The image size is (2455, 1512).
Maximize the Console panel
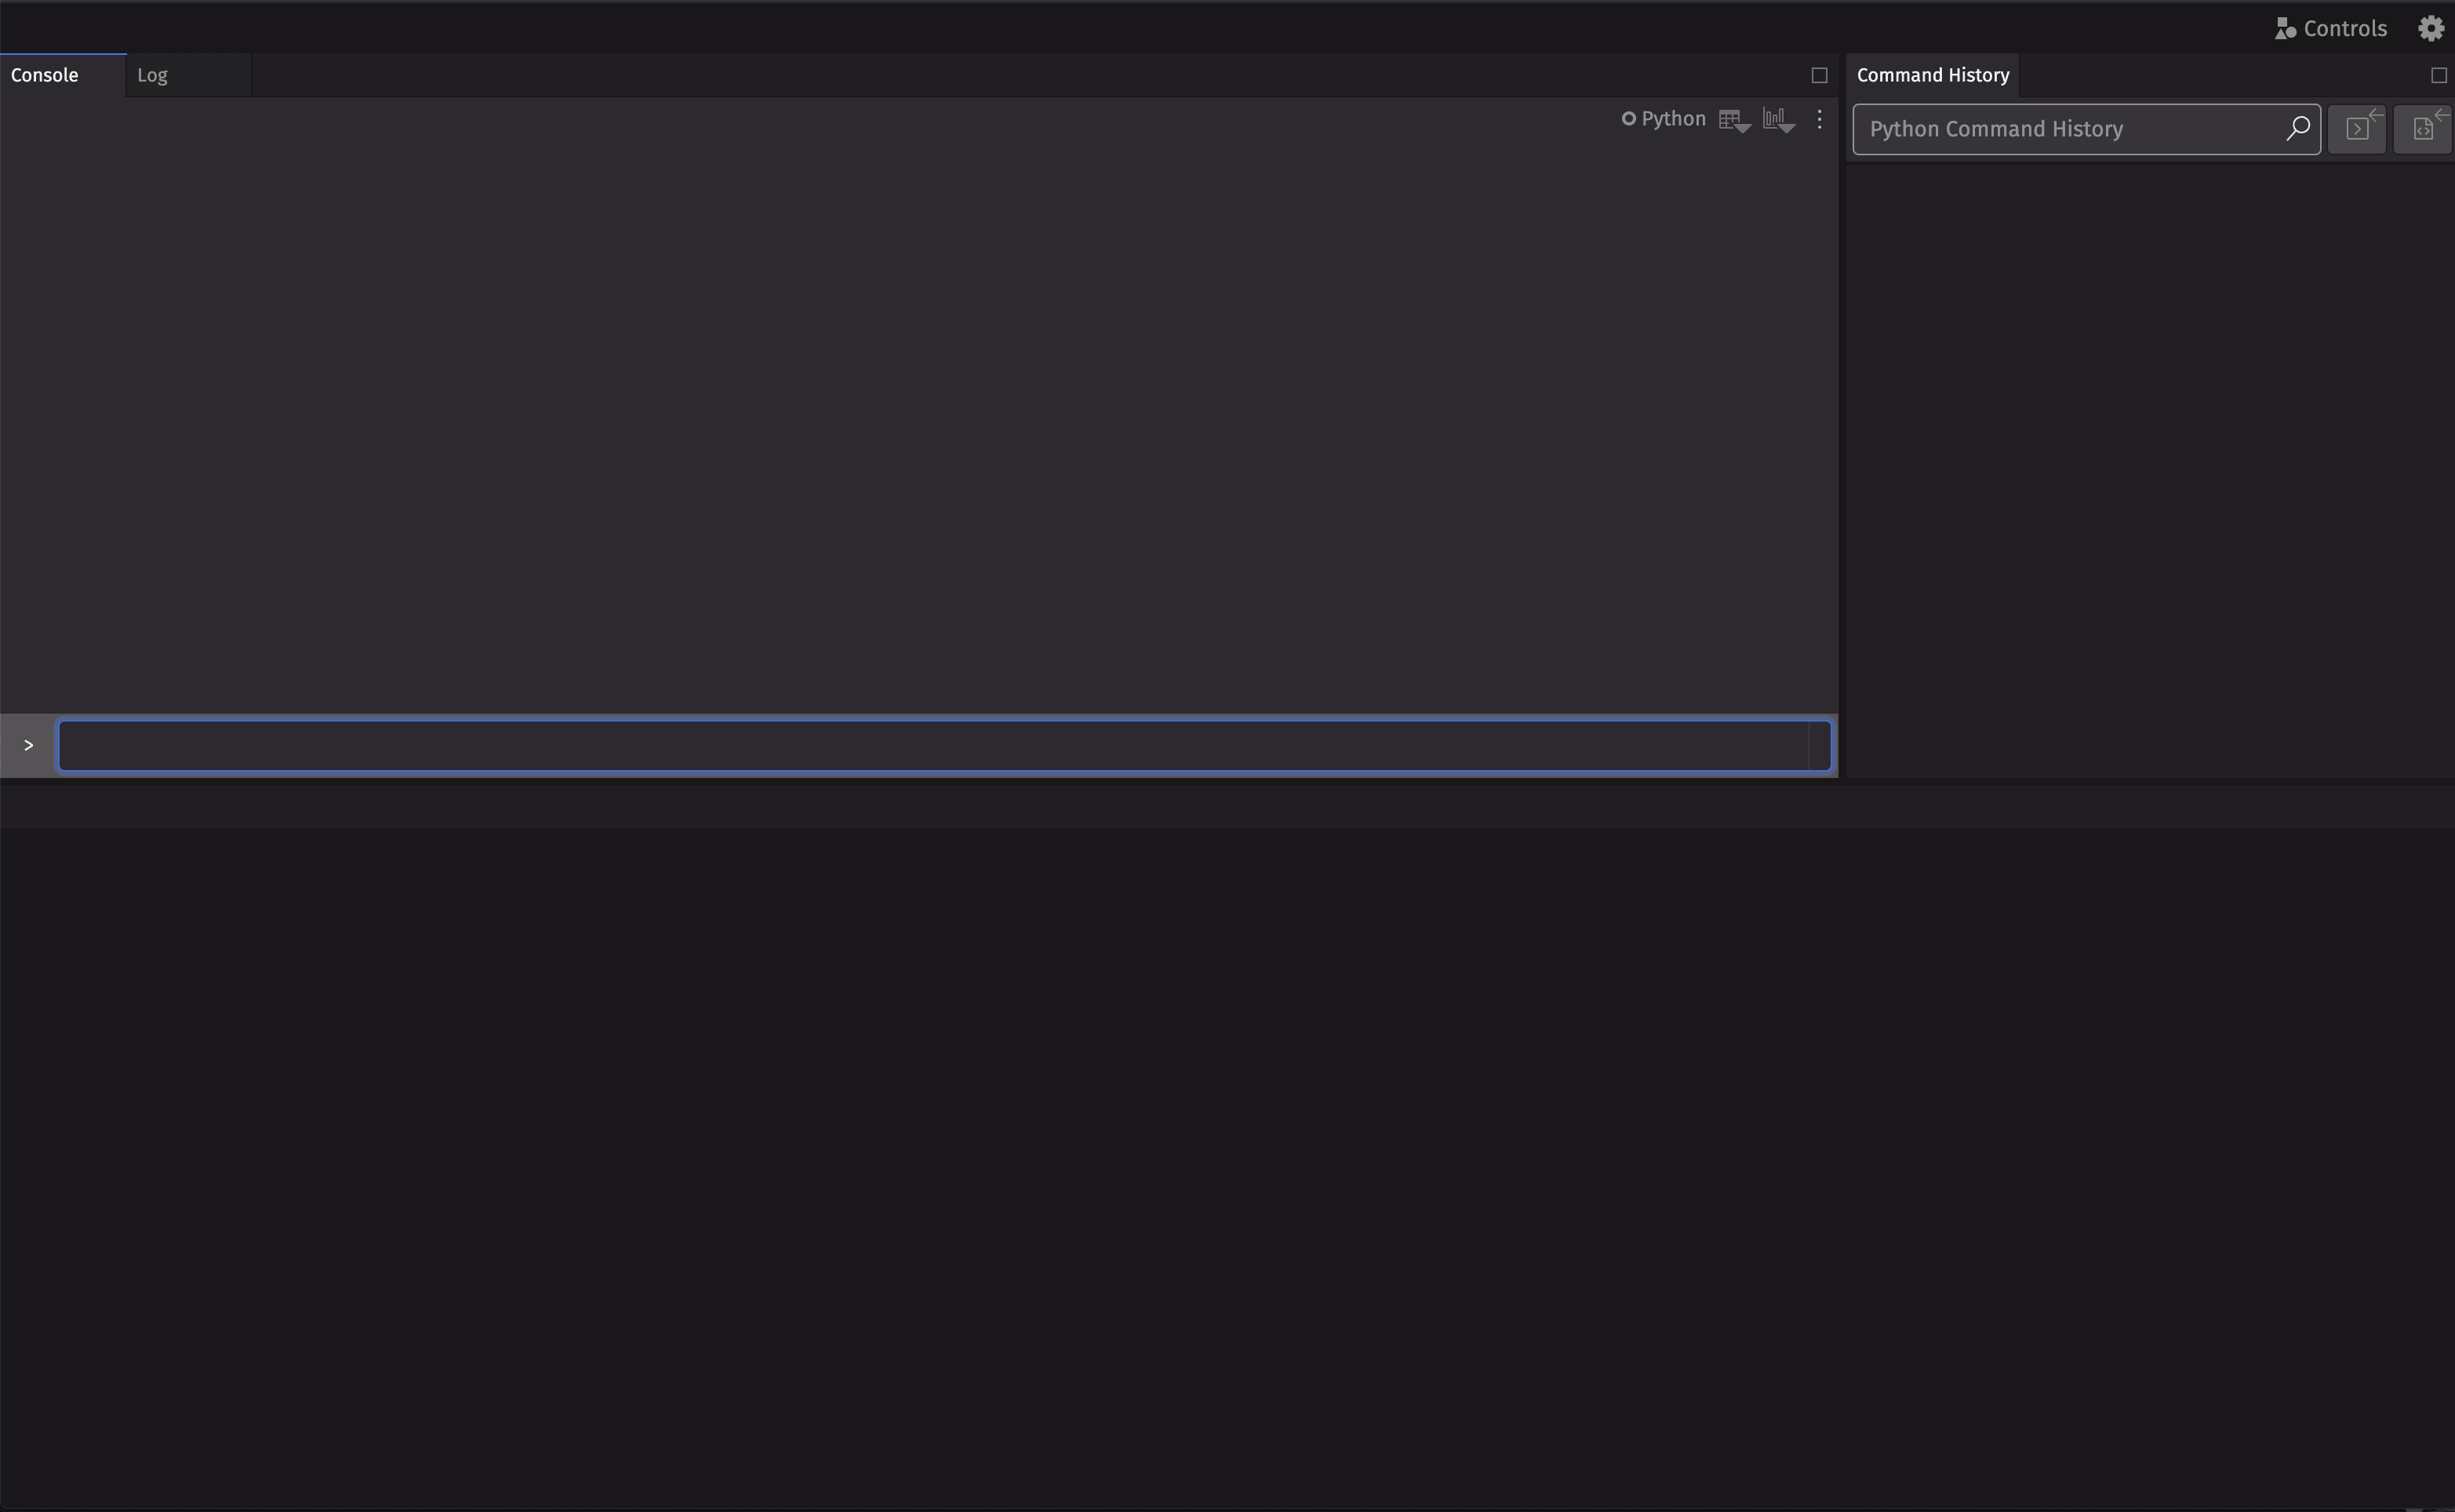(1819, 75)
